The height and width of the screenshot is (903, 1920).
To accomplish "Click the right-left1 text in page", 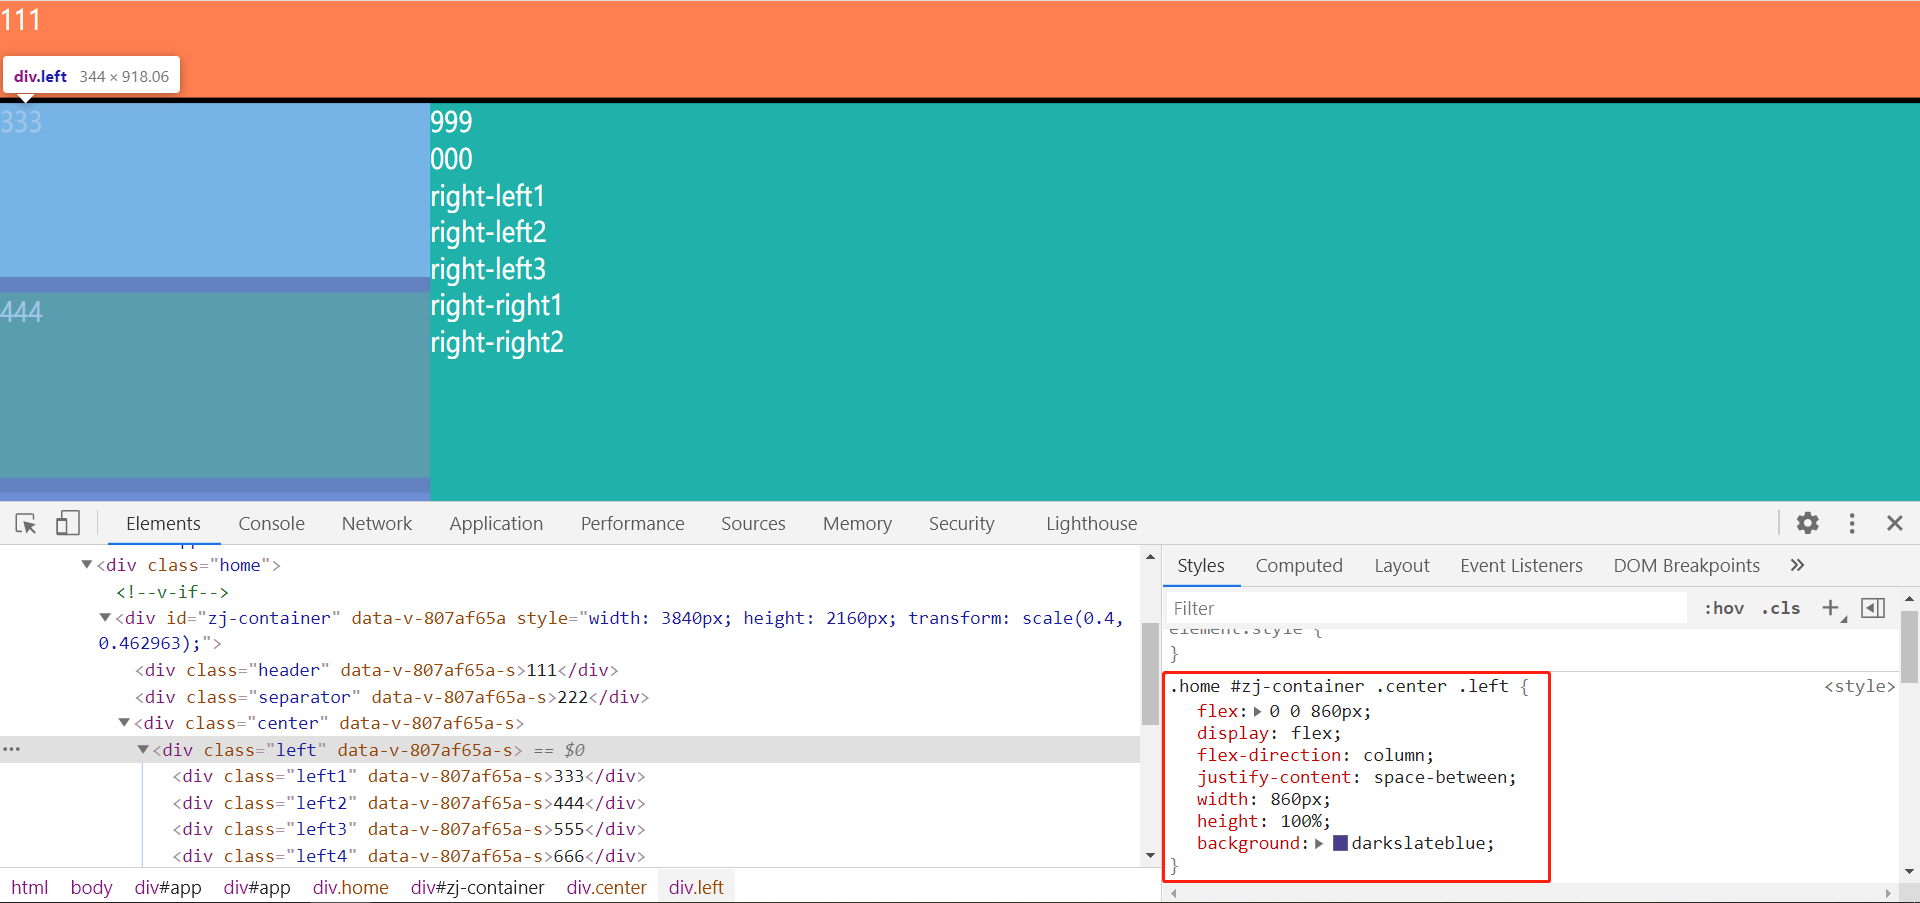I will tap(487, 196).
